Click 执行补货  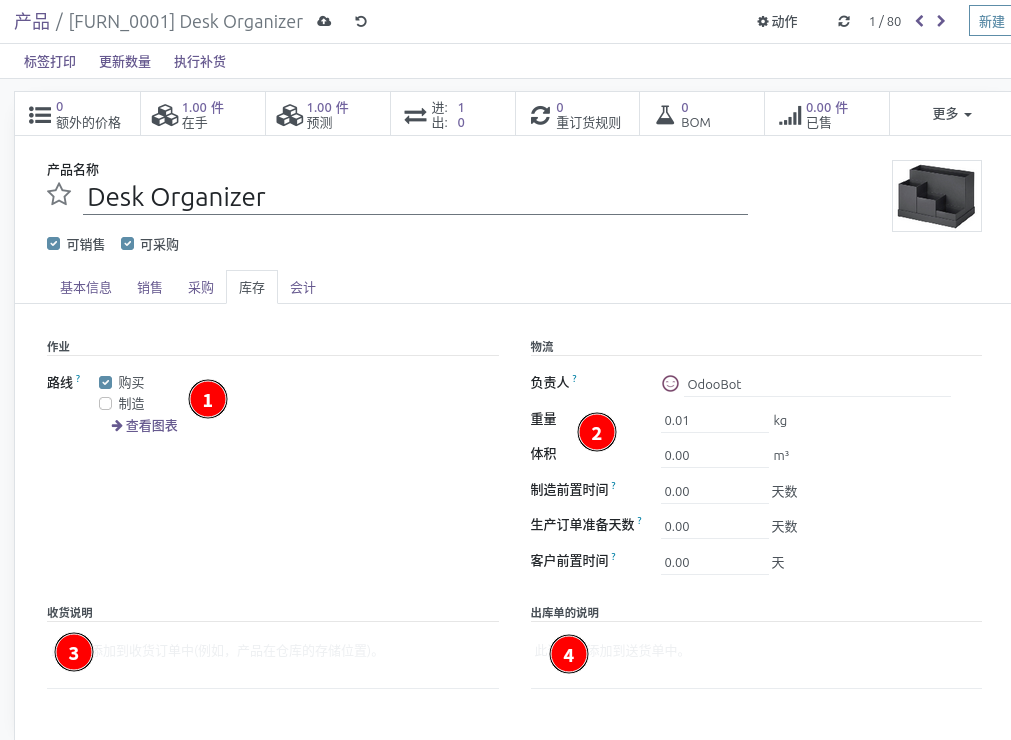click(x=200, y=62)
